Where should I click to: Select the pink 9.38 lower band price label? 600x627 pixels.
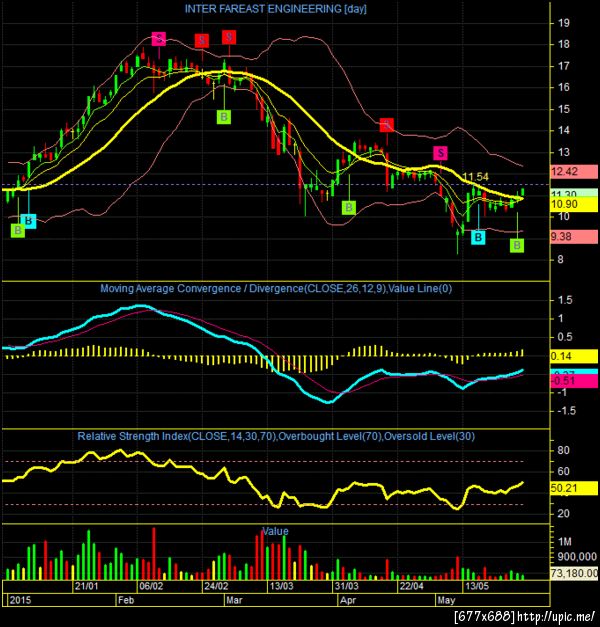pyautogui.click(x=574, y=237)
